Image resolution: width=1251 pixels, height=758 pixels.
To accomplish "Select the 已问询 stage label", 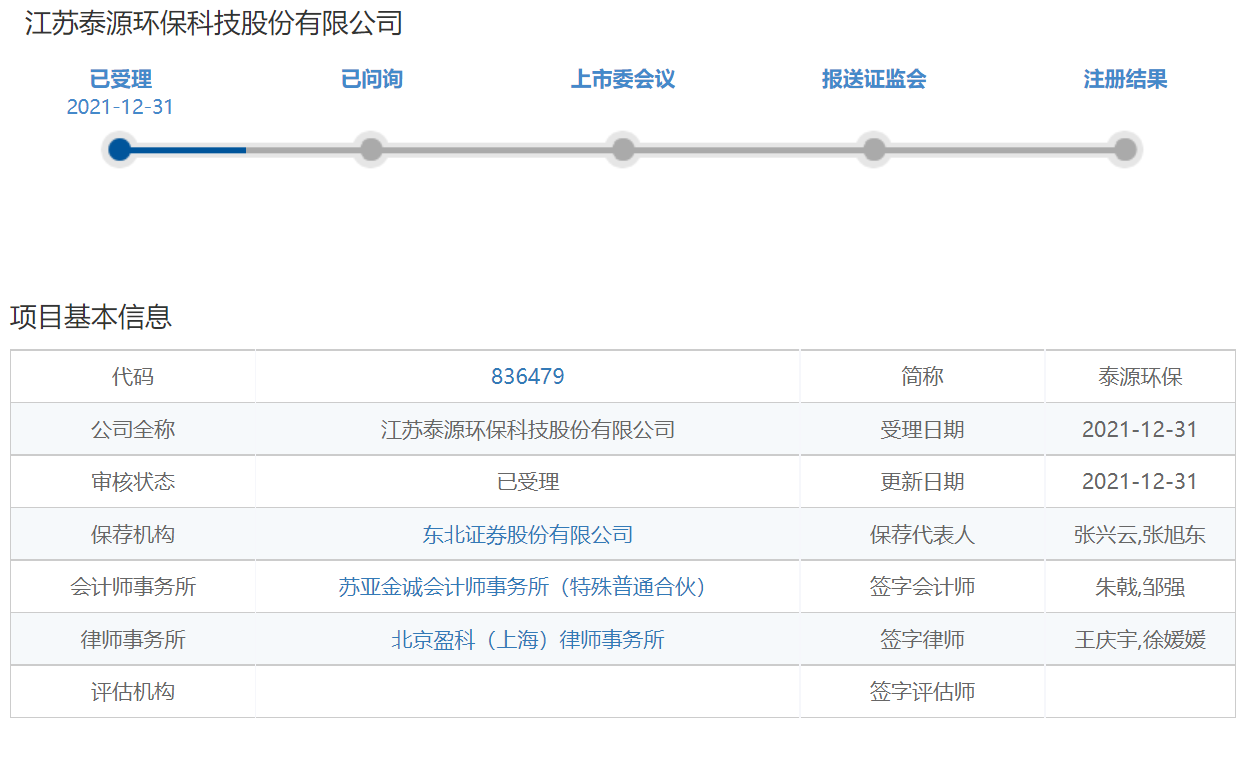I will point(371,79).
